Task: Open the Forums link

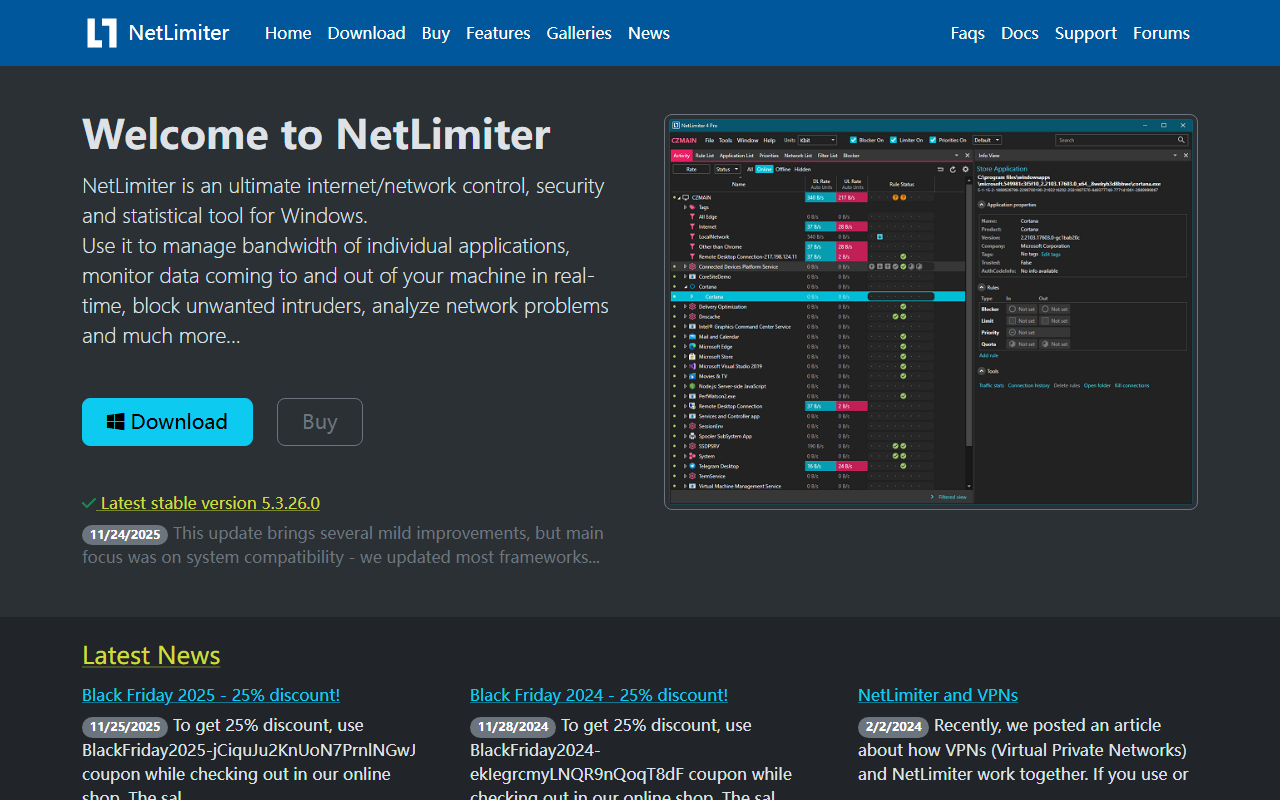Action: [x=1161, y=33]
